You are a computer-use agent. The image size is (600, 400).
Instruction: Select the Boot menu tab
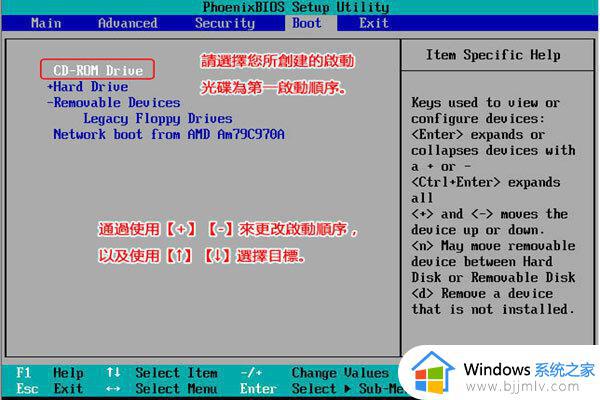307,23
